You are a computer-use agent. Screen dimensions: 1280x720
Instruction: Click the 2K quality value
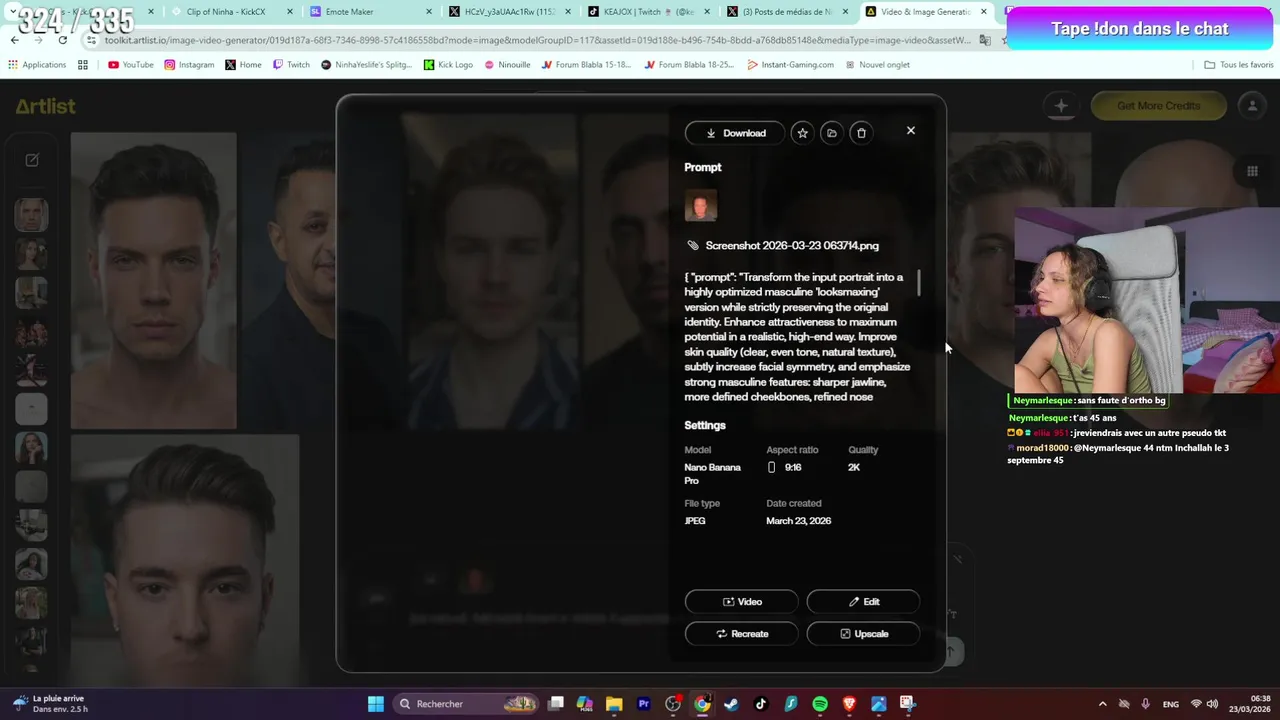[x=854, y=467]
